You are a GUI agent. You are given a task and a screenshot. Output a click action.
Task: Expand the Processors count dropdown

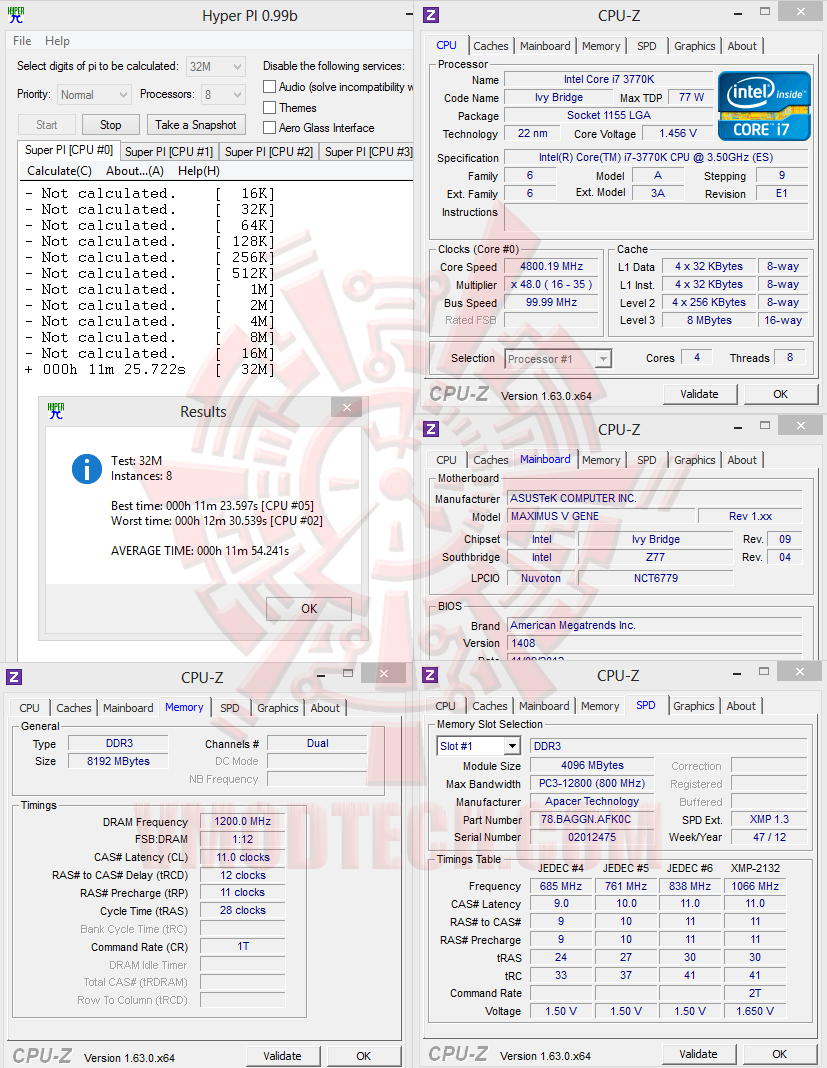tap(223, 95)
